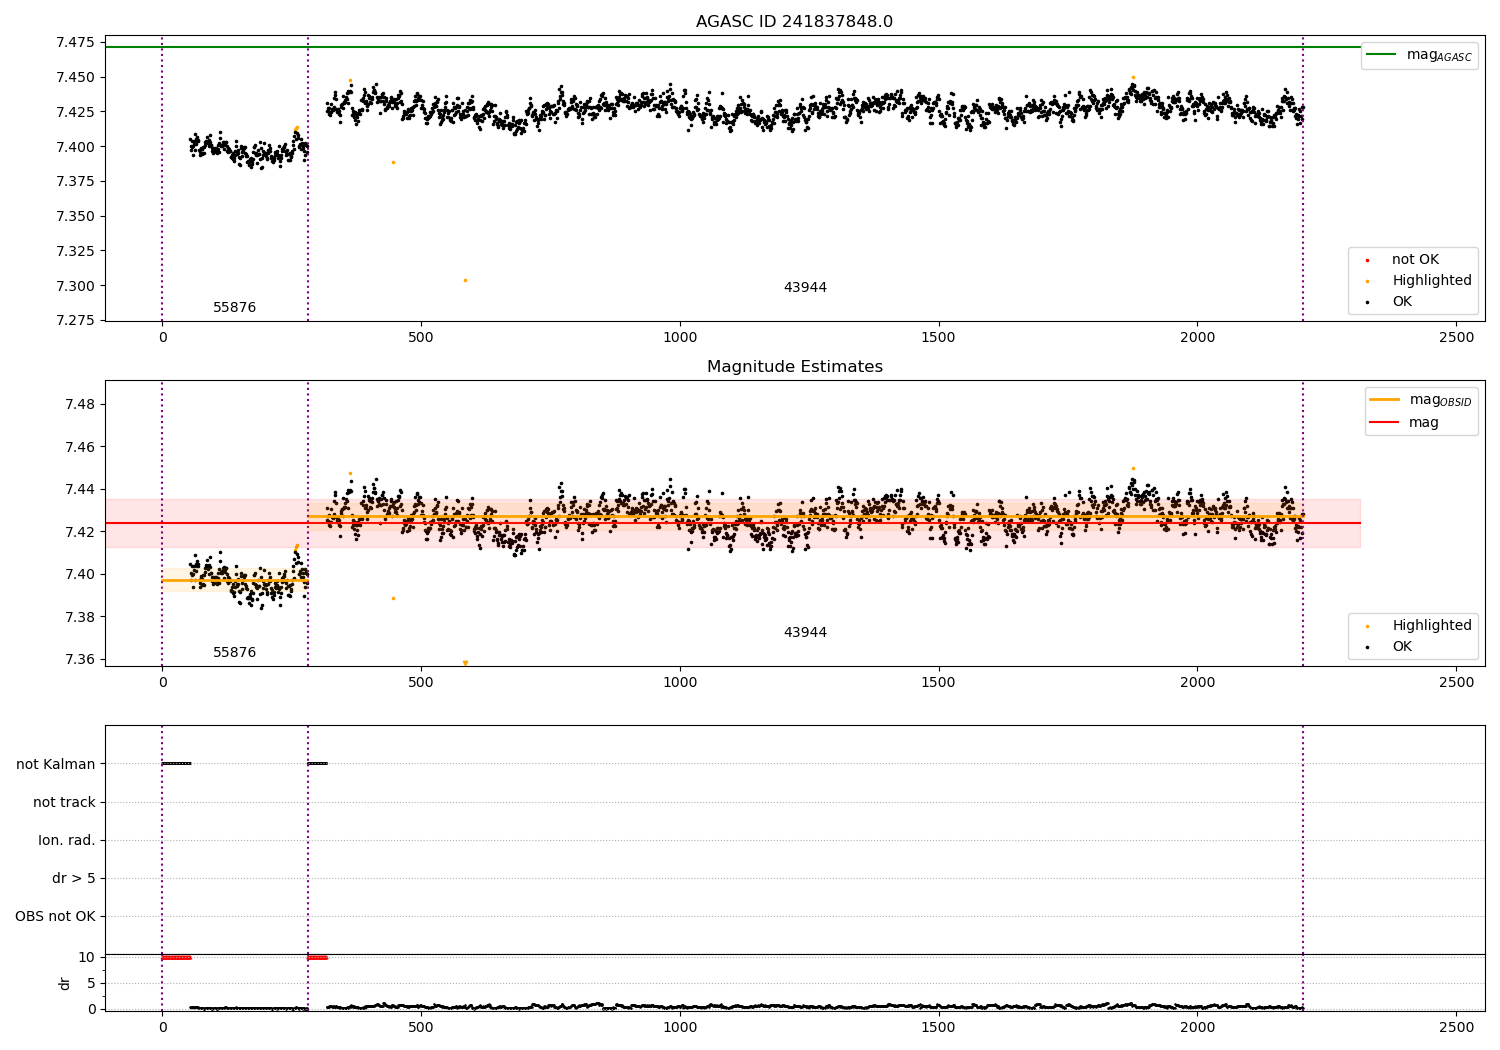The width and height of the screenshot is (1500, 1050).
Task: Click the 'Magnitude Estimates' plot title
Action: (794, 367)
